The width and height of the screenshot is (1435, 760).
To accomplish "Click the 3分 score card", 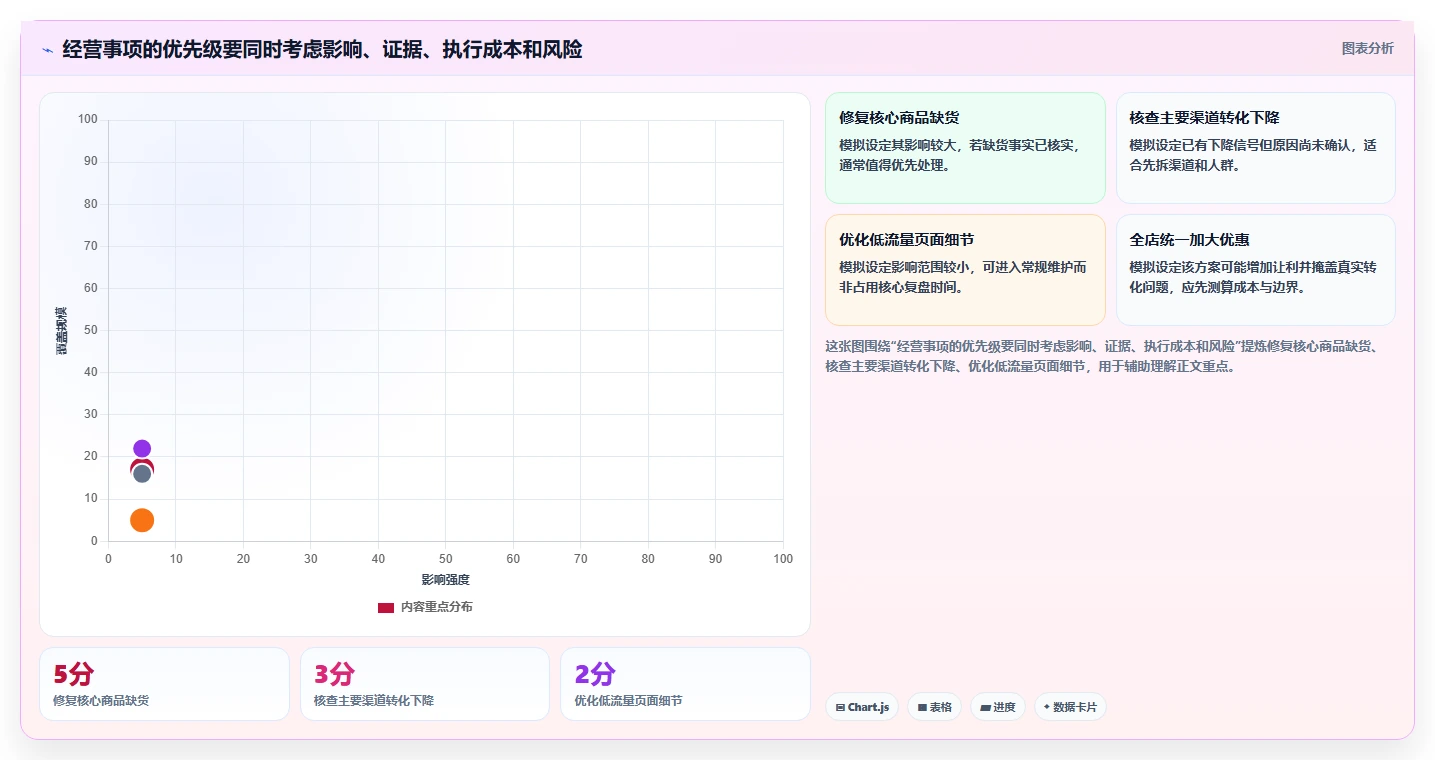I will (x=425, y=684).
